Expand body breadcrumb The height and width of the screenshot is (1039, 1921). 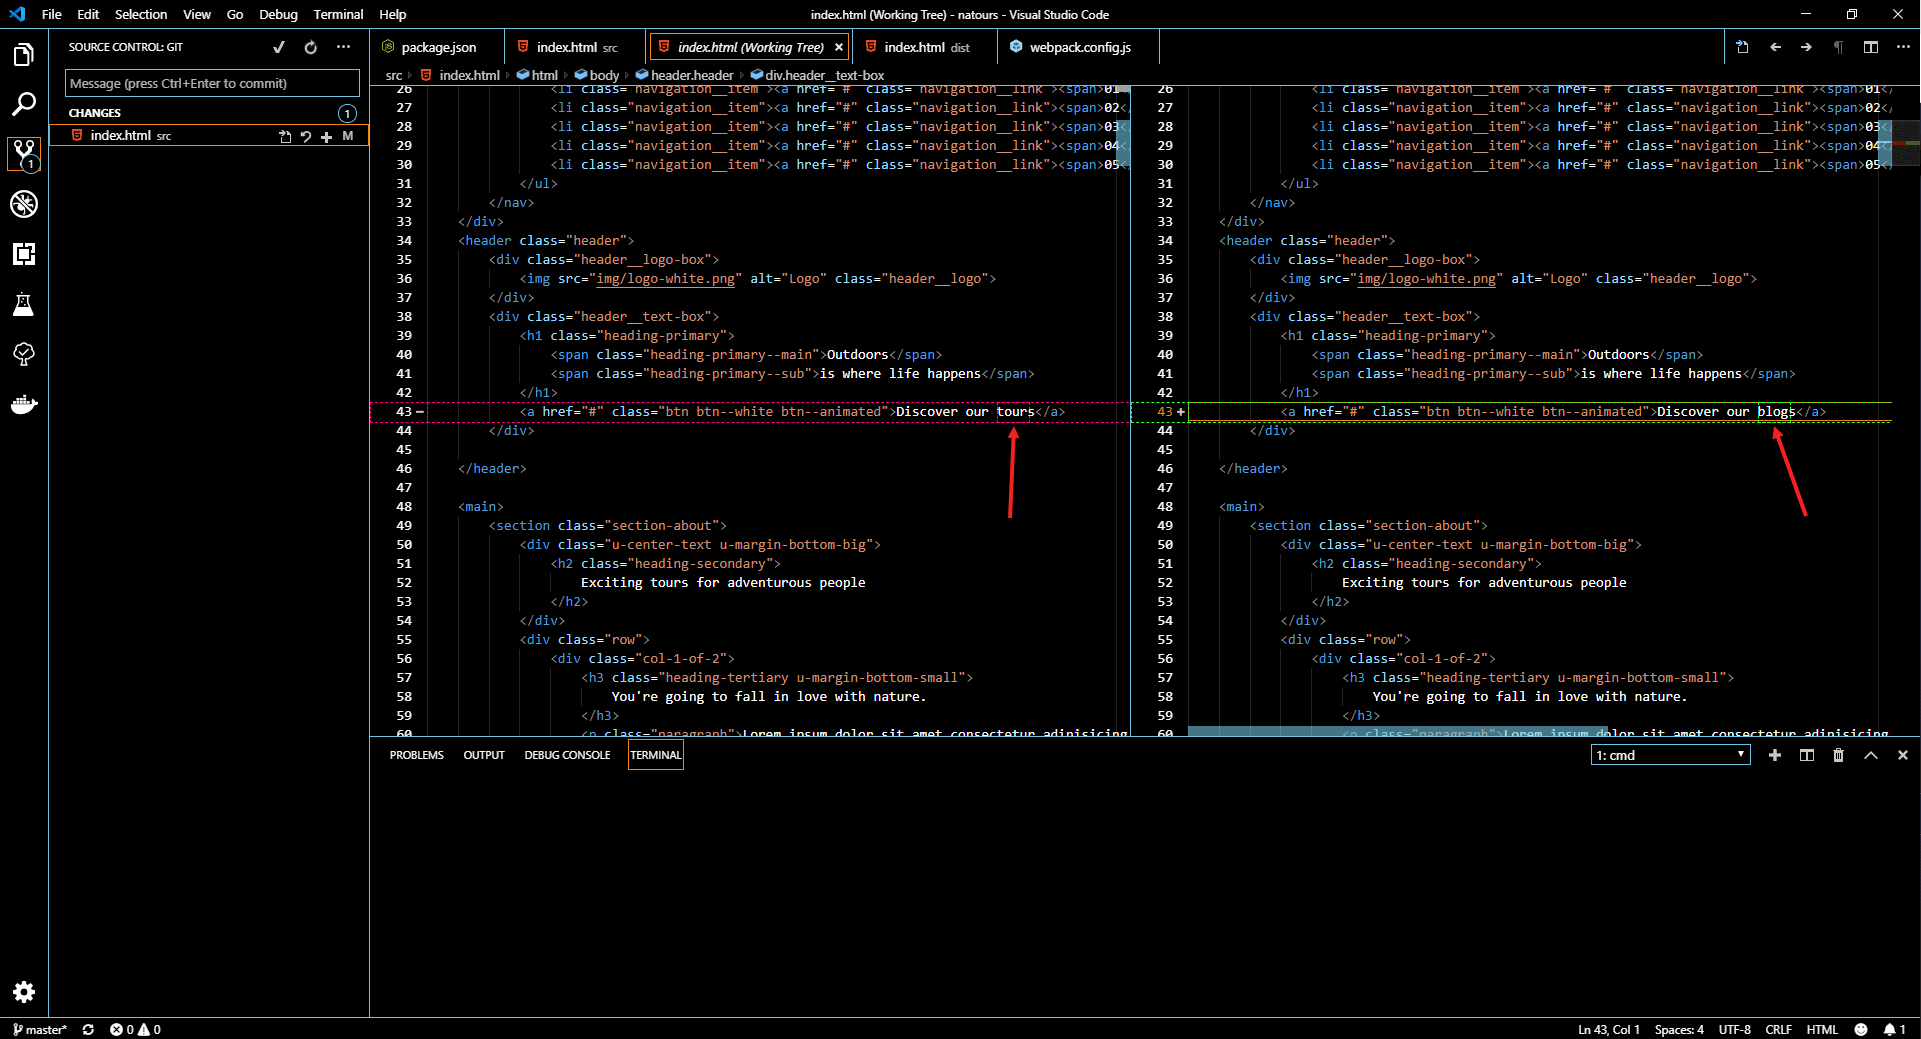[x=597, y=75]
